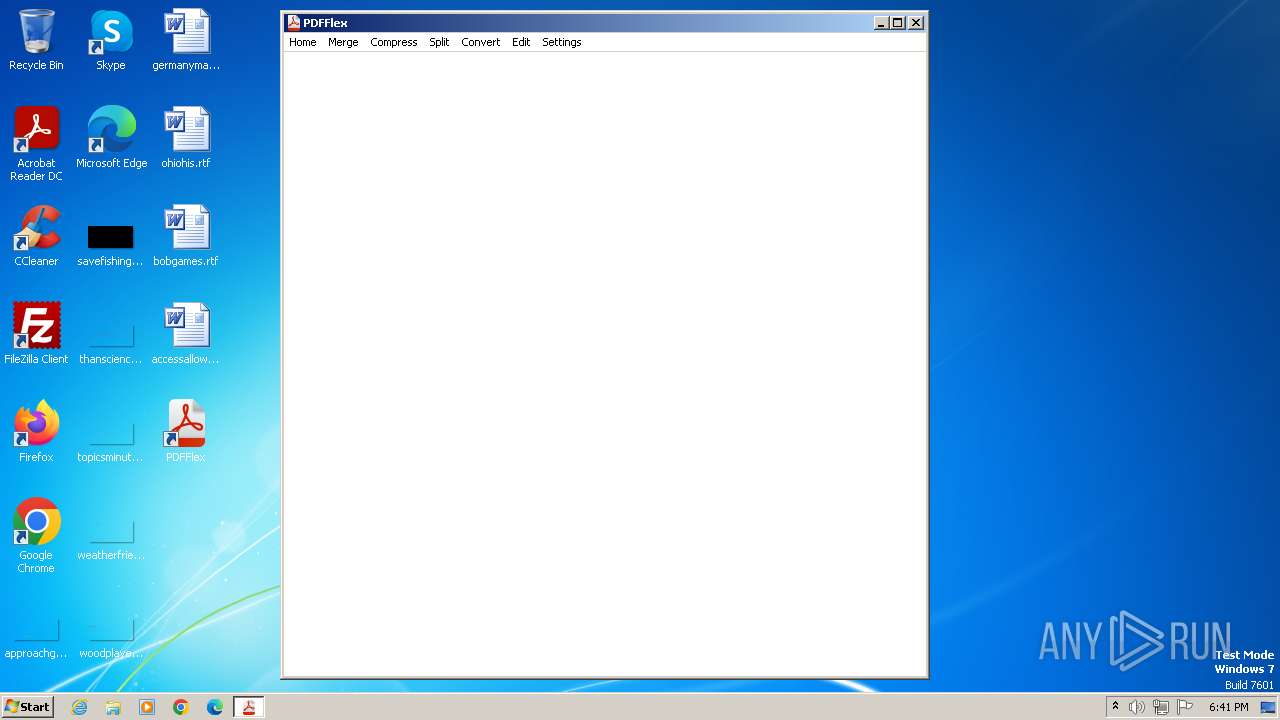Viewport: 1280px width, 720px height.
Task: Select the woodplayer... desktop file
Action: 111,635
